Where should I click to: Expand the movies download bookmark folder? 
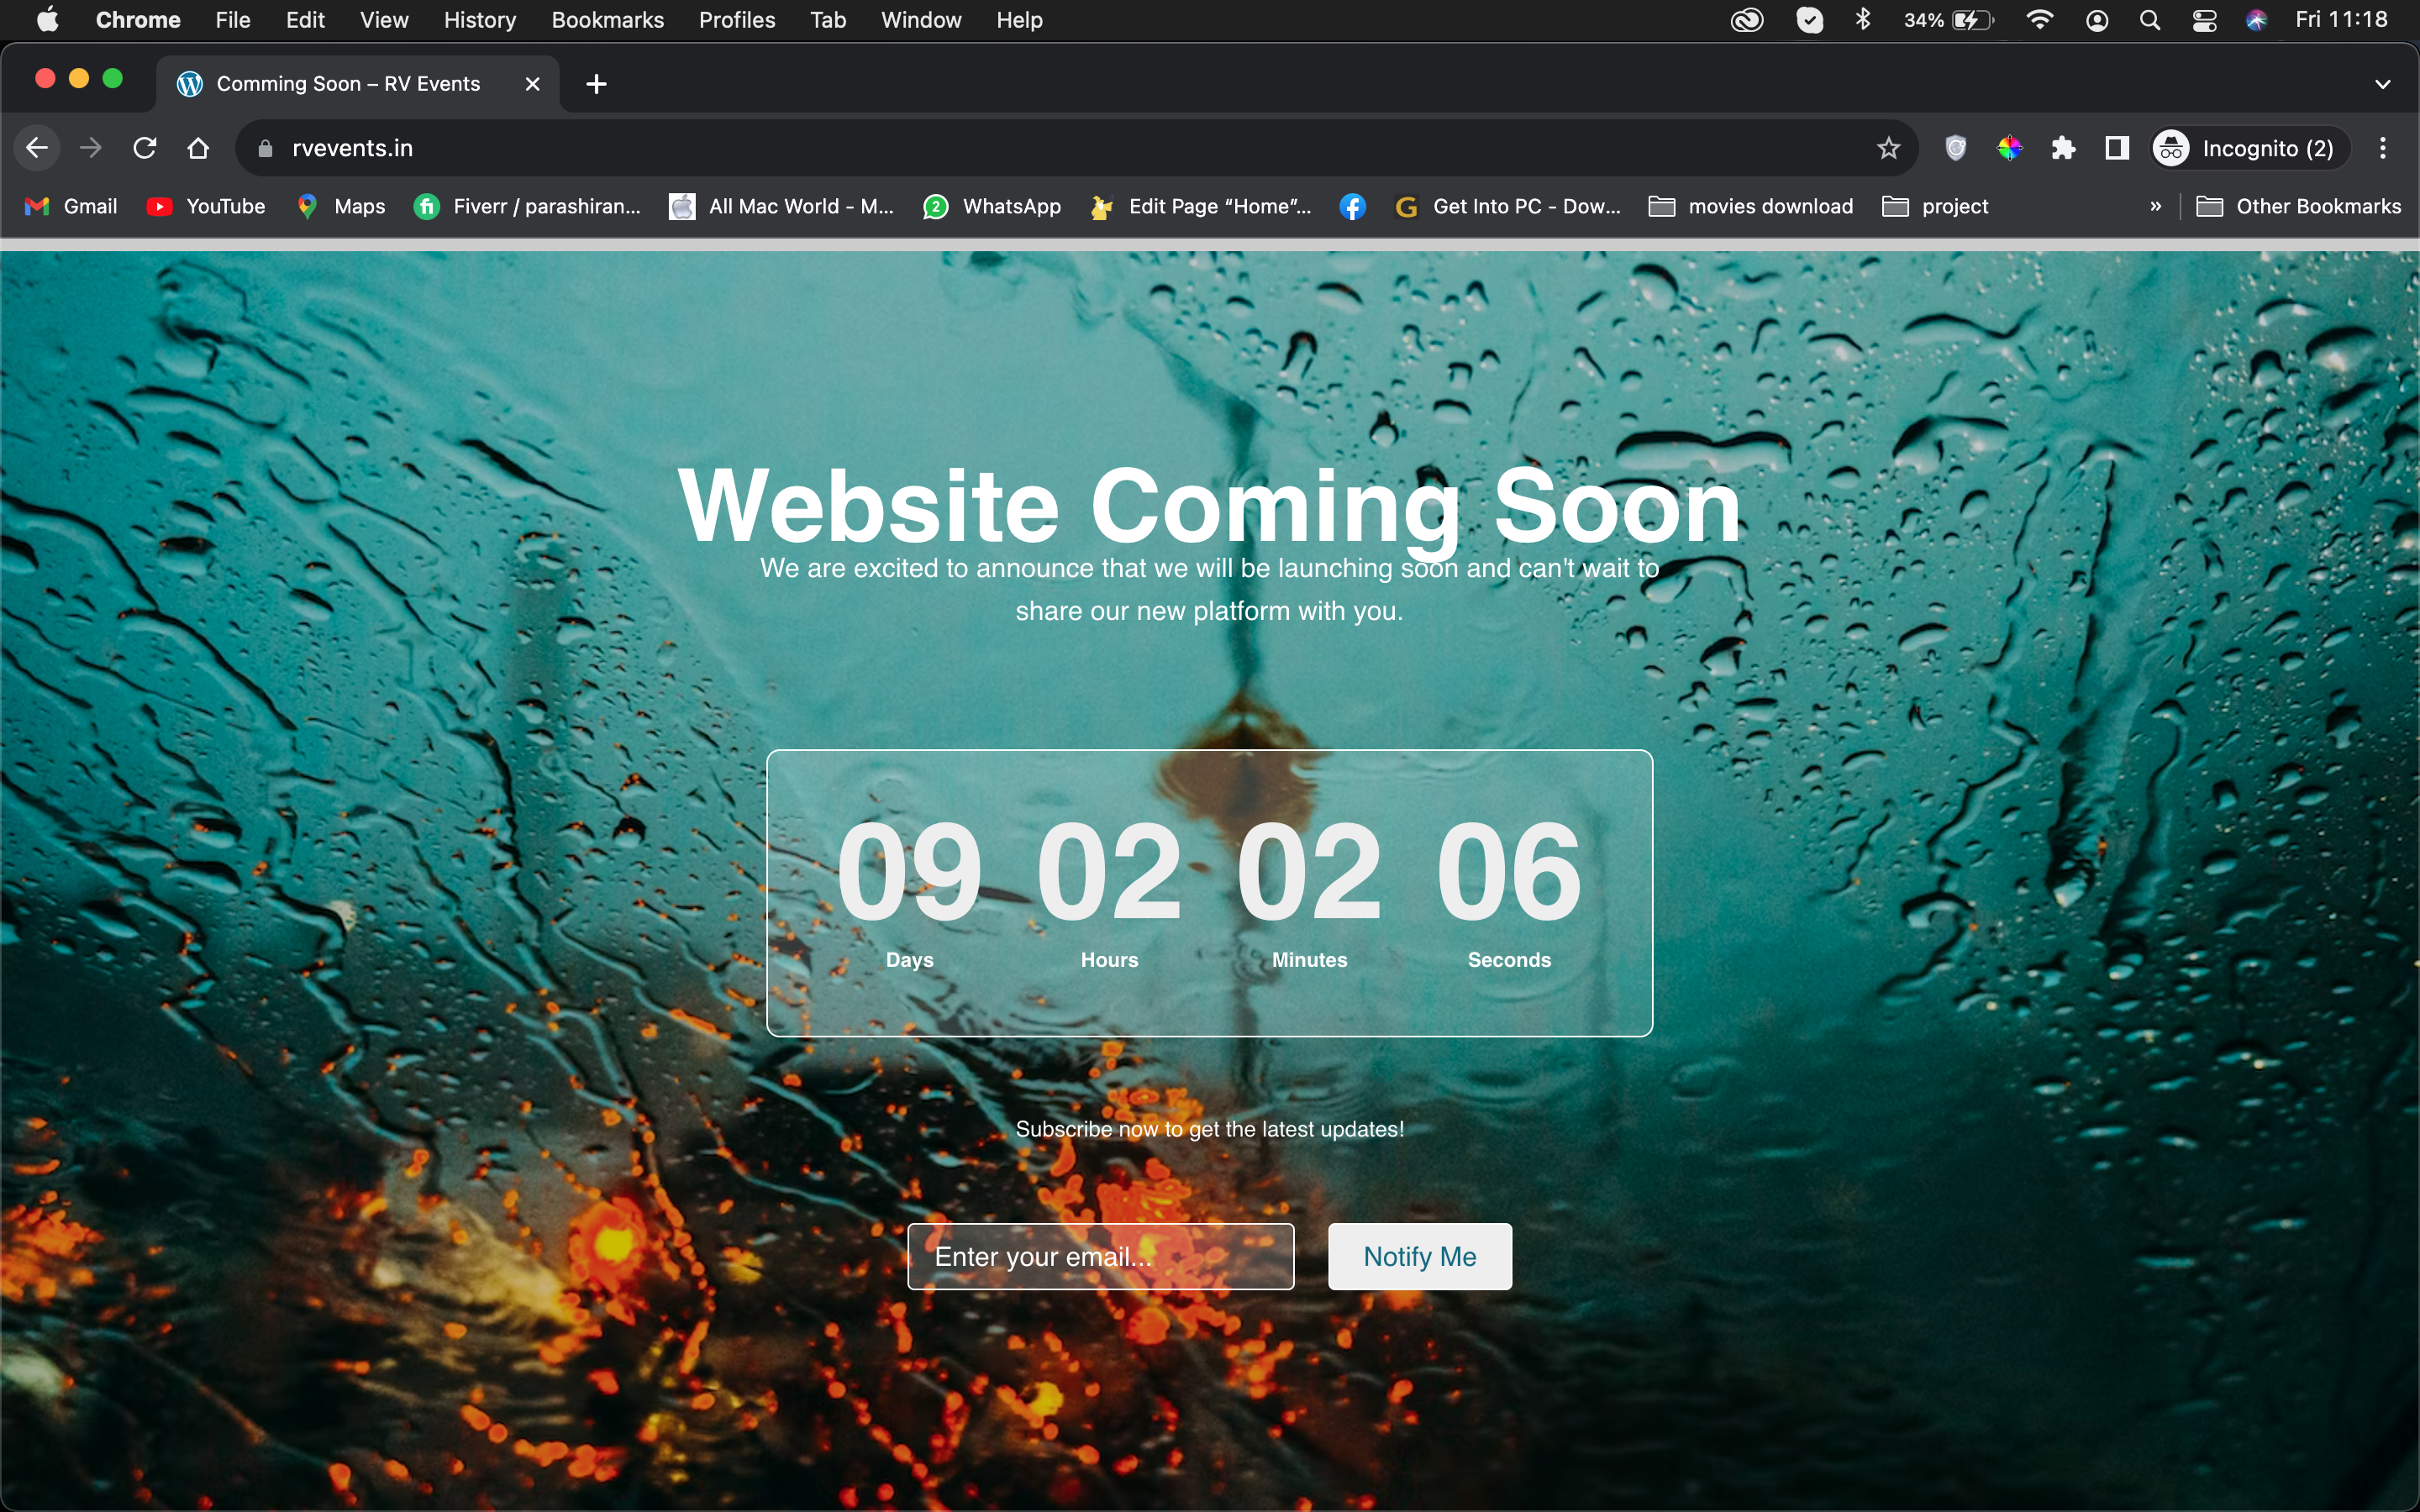[1751, 206]
